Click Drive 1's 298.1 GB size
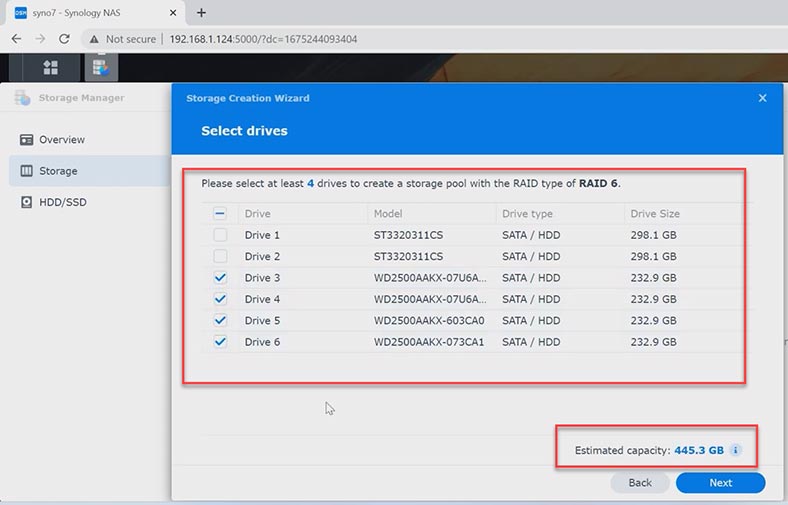The height and width of the screenshot is (505, 788). pos(653,235)
